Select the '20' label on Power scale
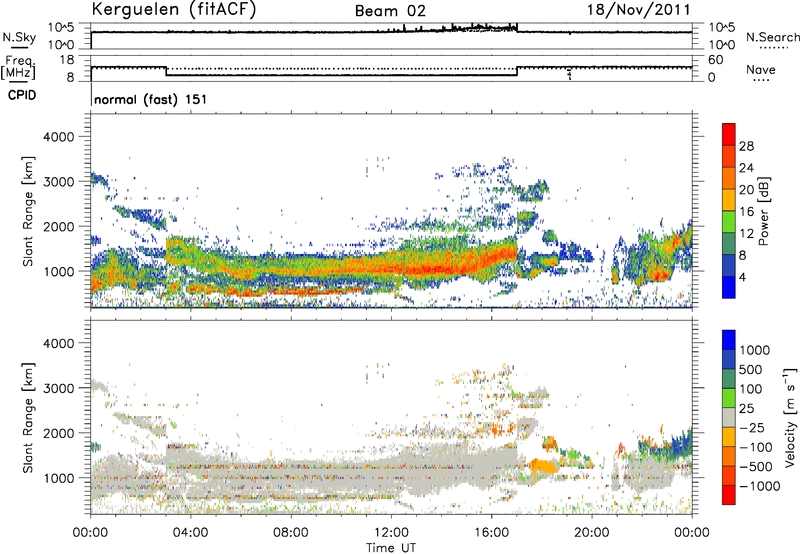800x554 pixels. click(746, 190)
